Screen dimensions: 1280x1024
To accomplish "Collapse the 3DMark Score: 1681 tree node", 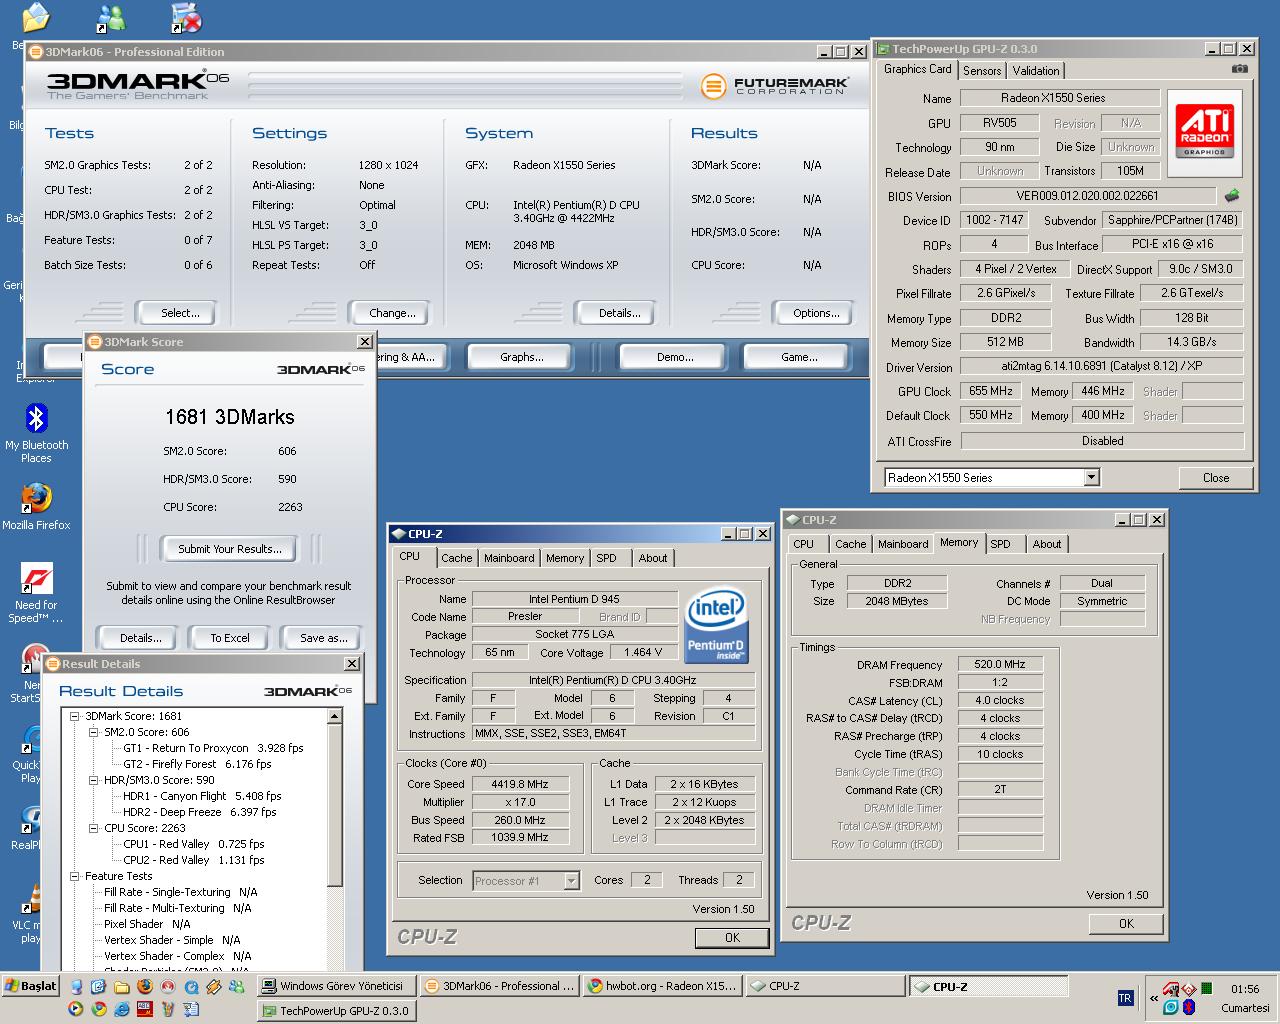I will coord(75,716).
